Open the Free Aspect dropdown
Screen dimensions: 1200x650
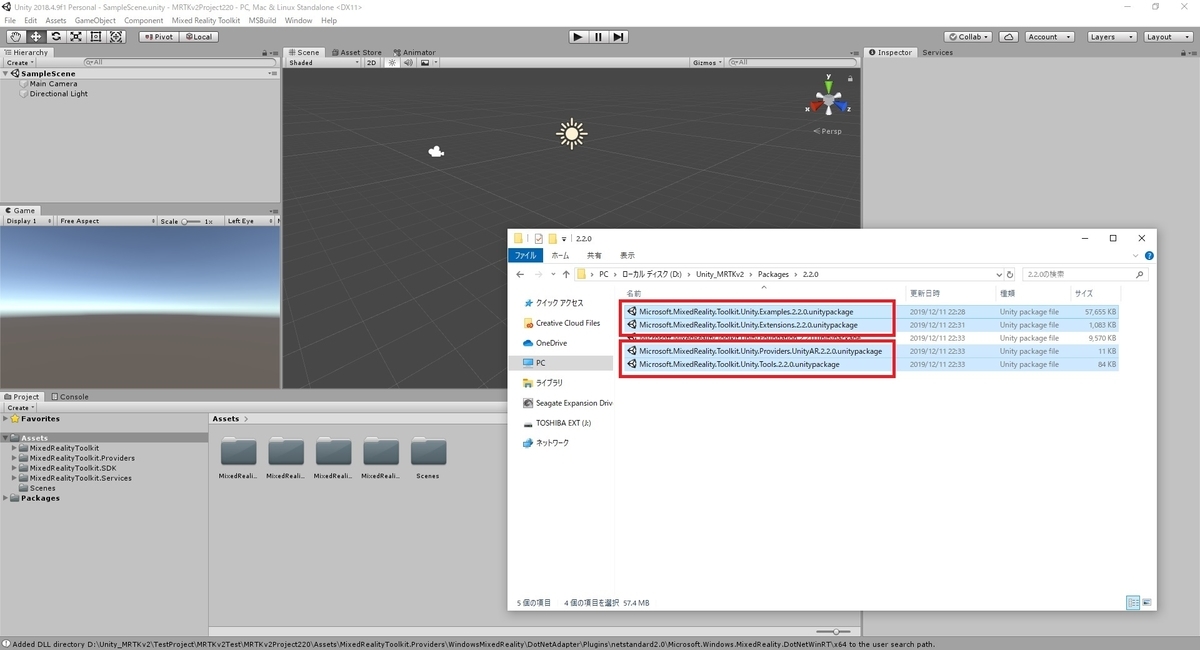point(105,221)
